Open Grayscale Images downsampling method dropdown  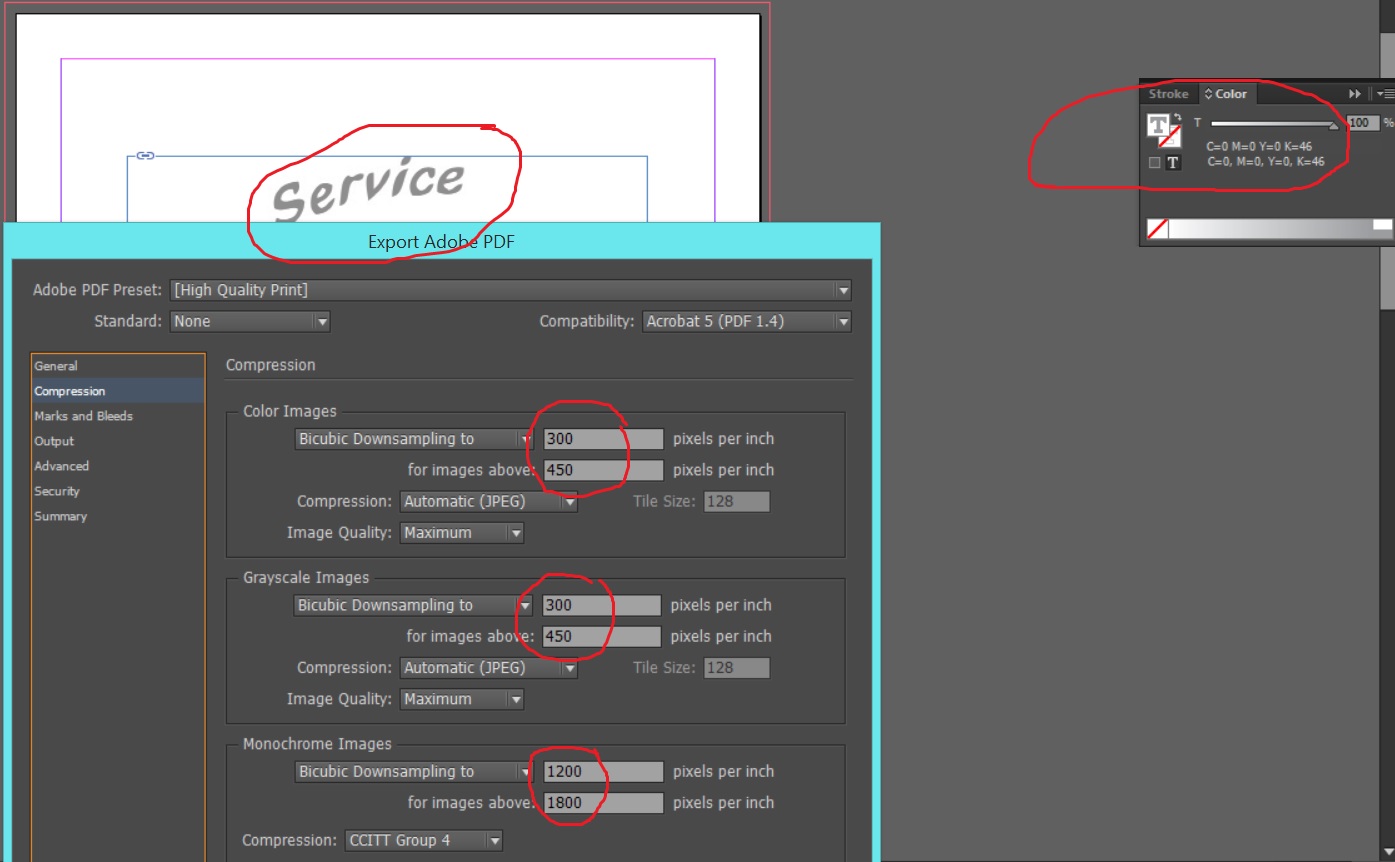(x=413, y=605)
